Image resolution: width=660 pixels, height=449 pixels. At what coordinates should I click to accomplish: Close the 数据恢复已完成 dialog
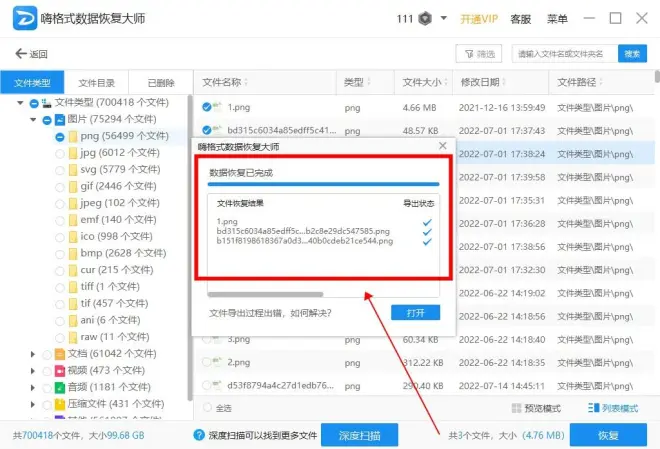442,146
